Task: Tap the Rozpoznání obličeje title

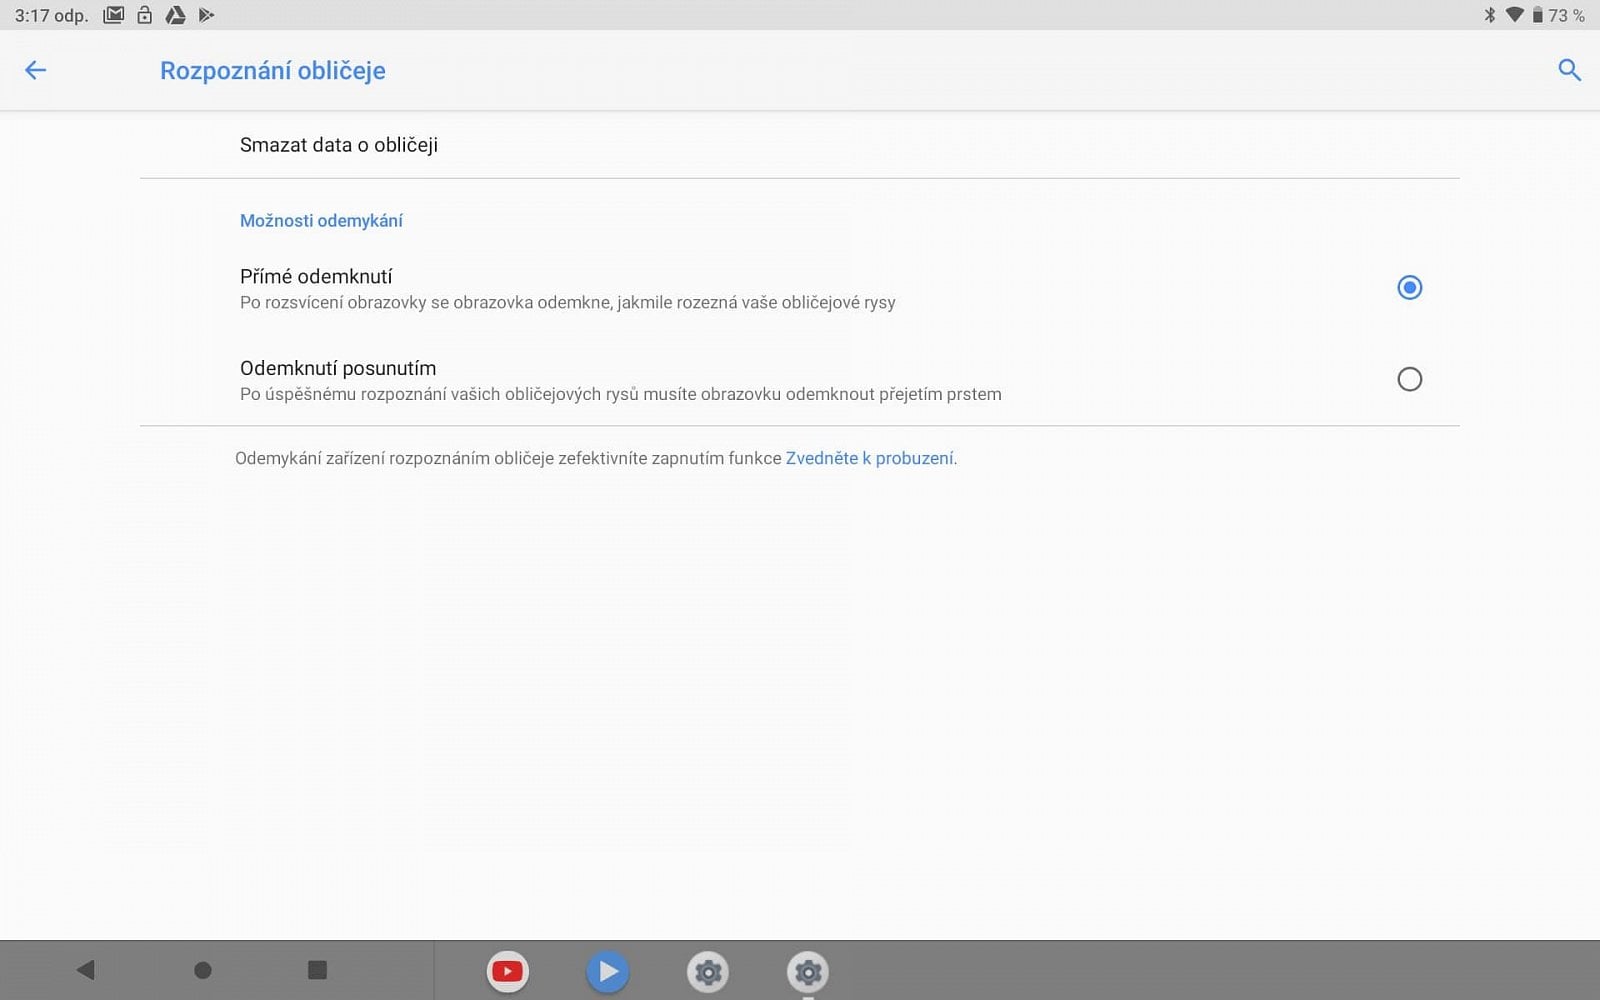Action: (x=273, y=71)
